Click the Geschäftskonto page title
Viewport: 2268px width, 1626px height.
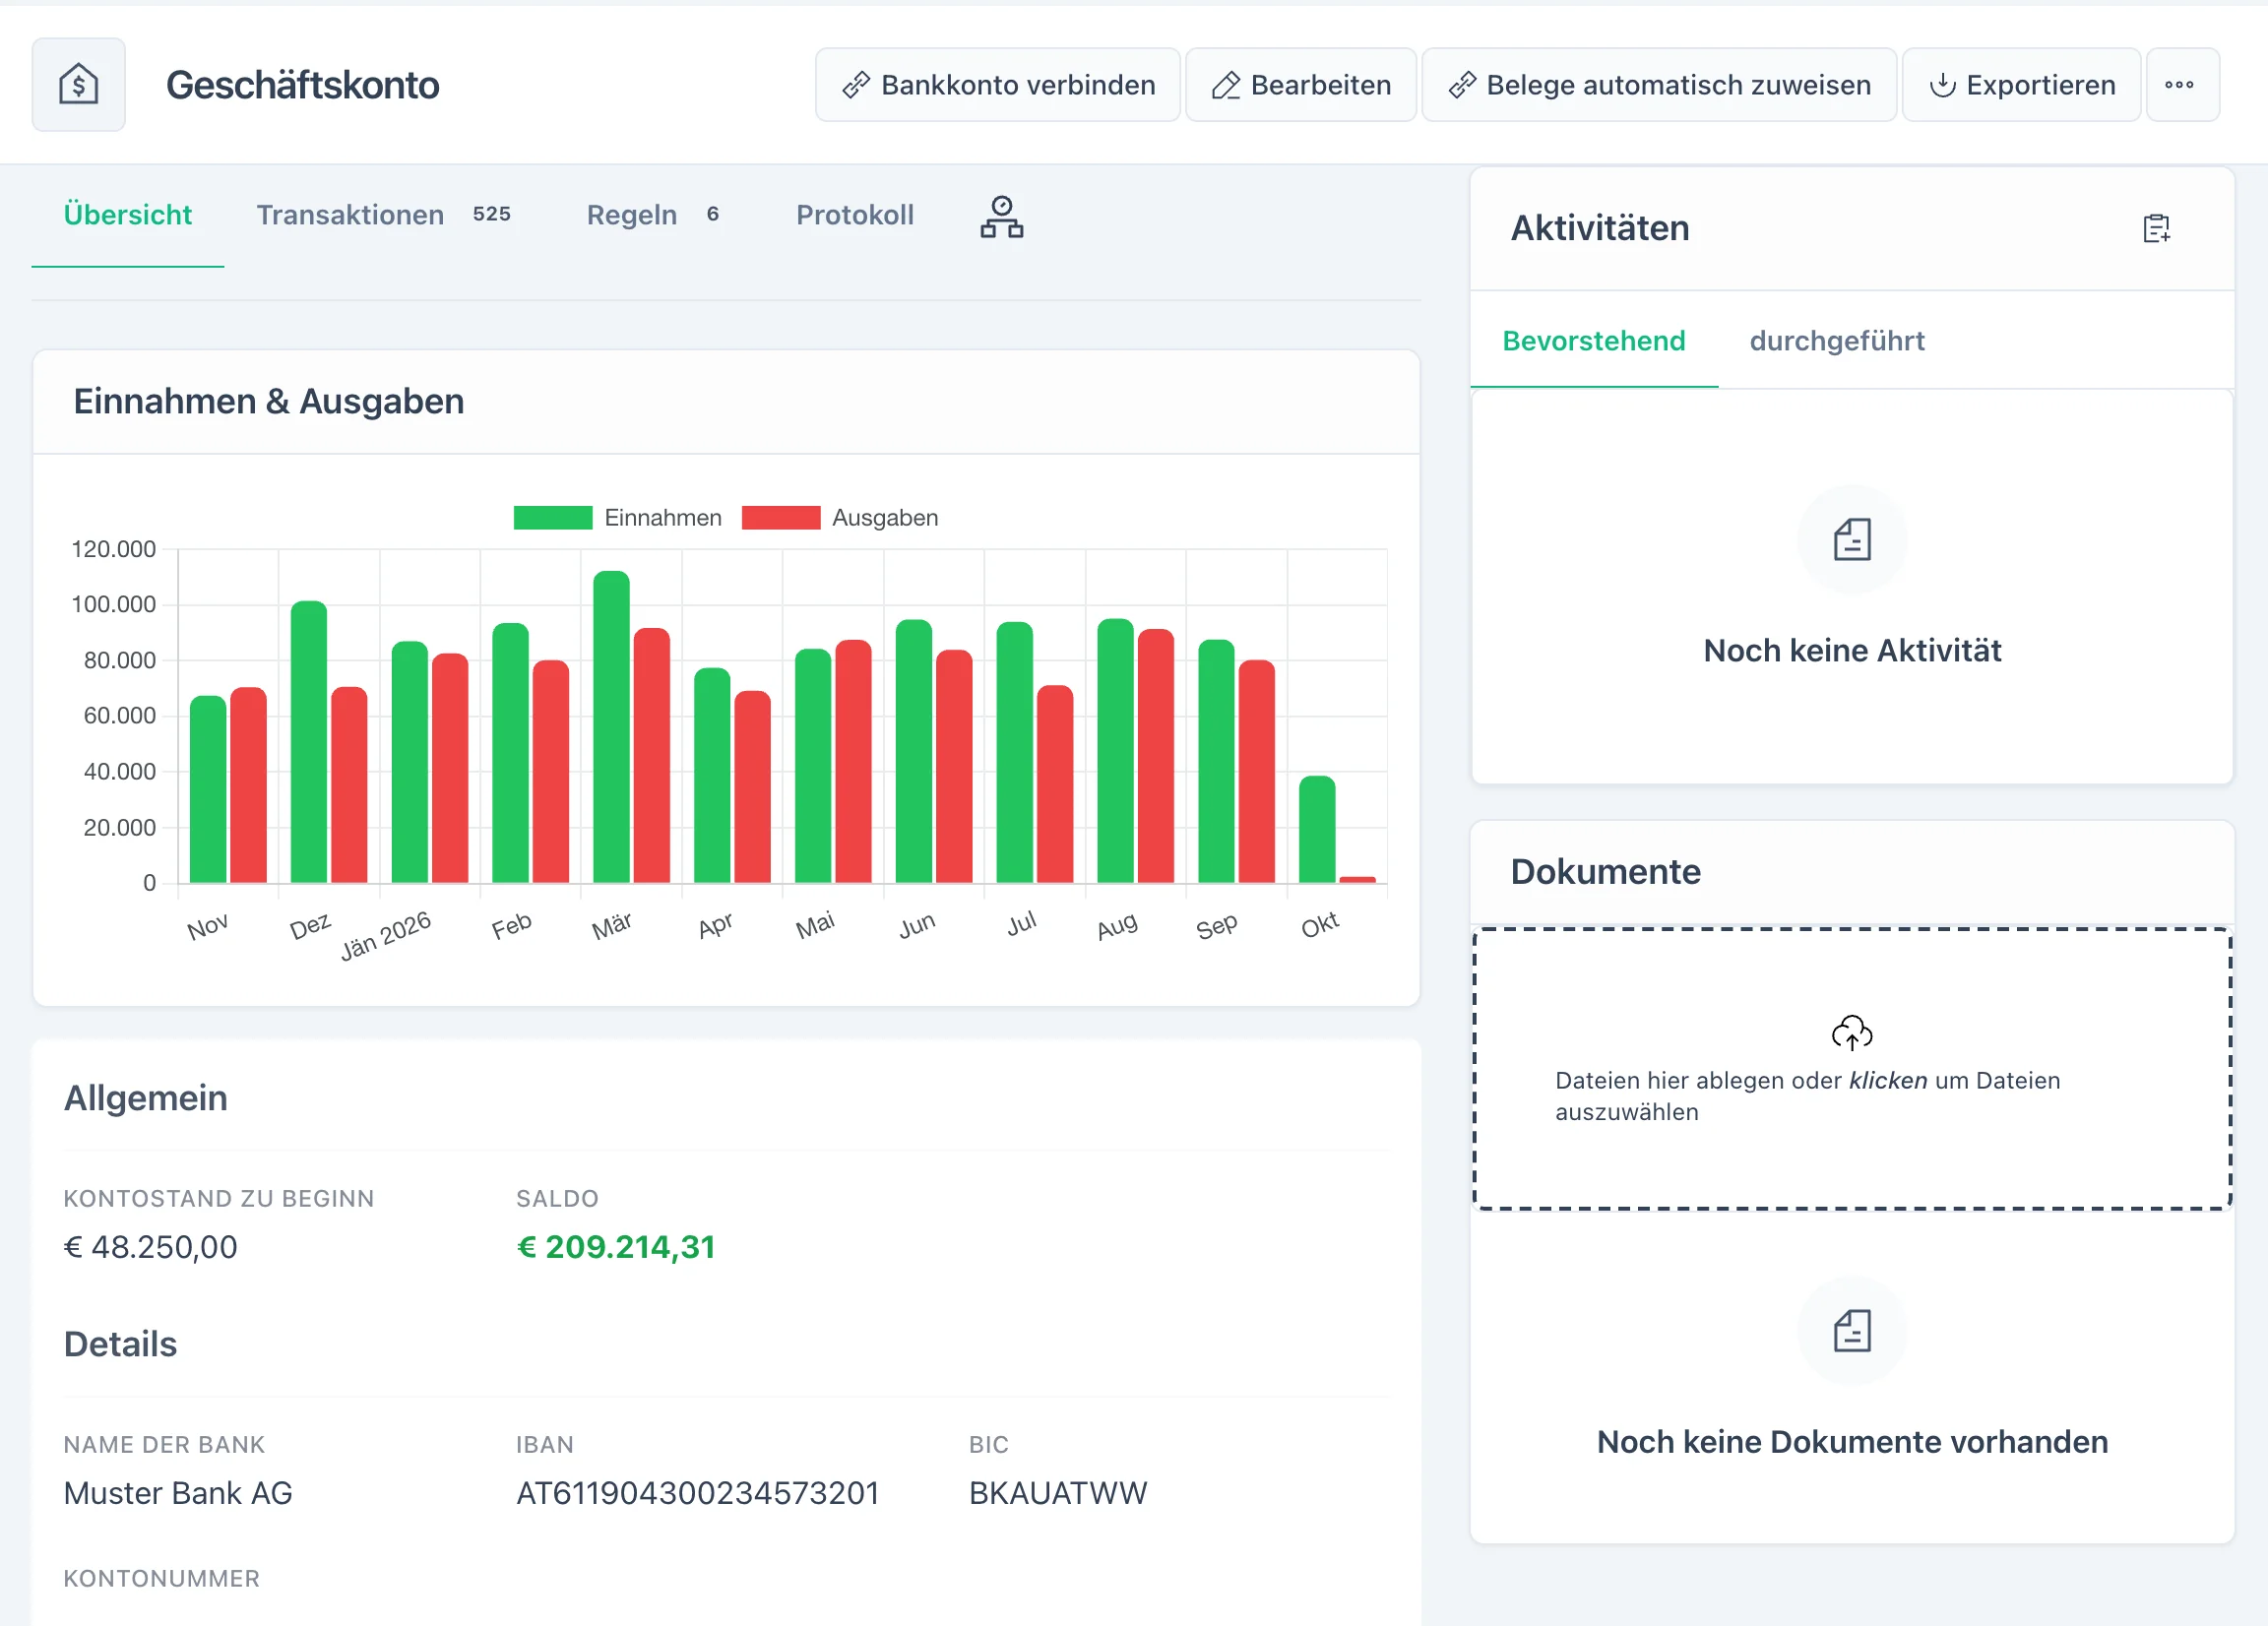[302, 85]
